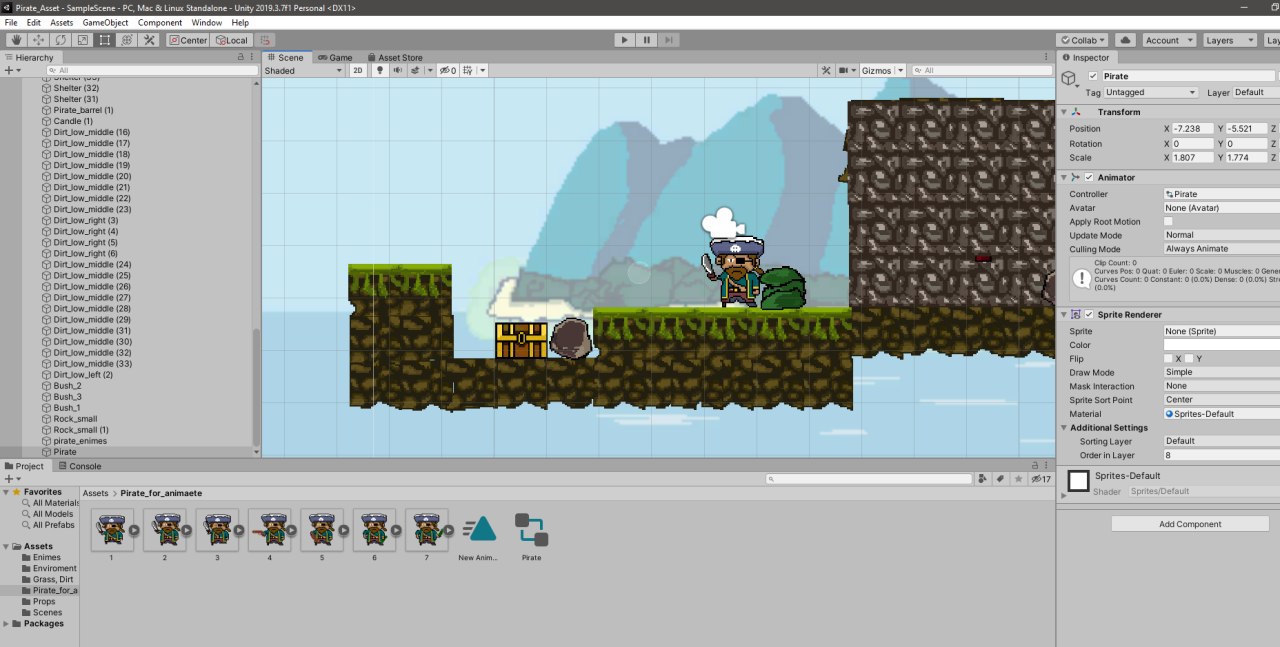Image resolution: width=1280 pixels, height=647 pixels.
Task: Collapse Additional Settings section
Action: [1064, 428]
